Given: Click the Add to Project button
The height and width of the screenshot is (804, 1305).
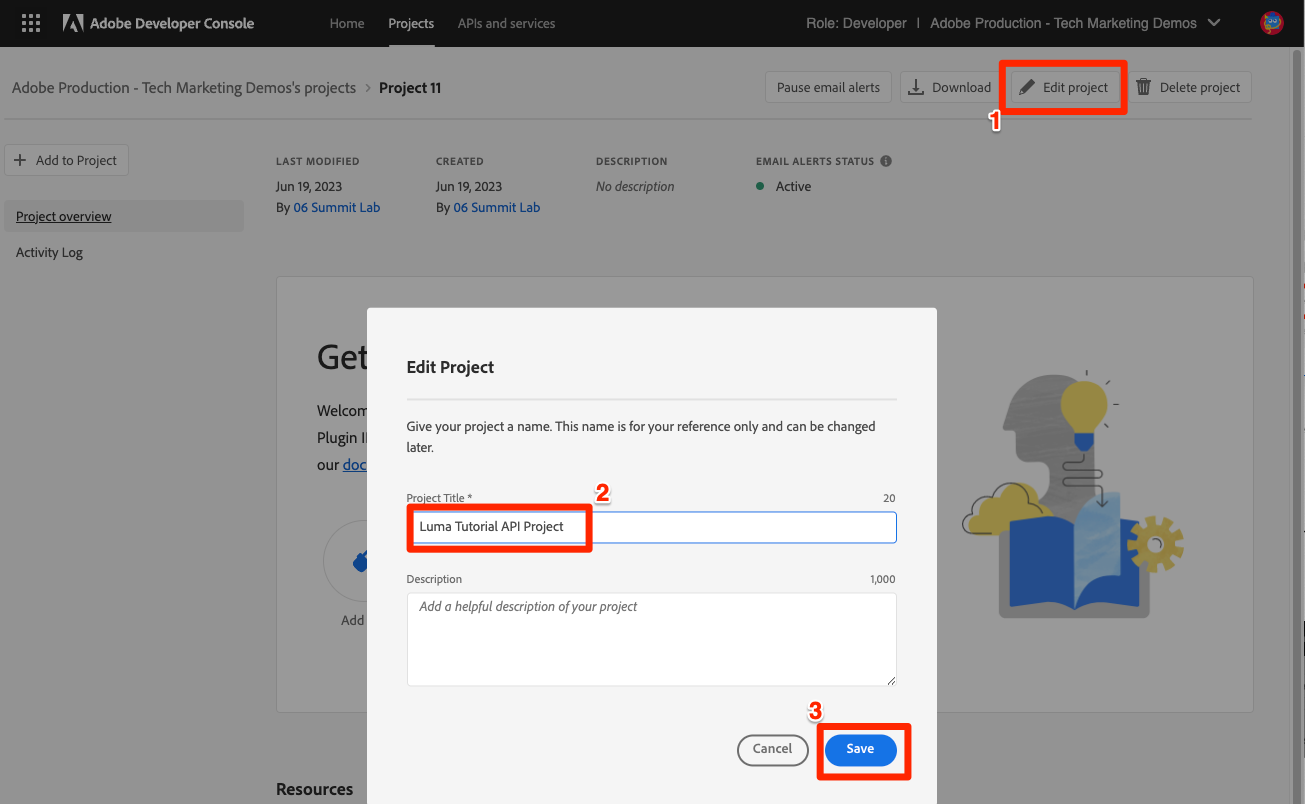Looking at the screenshot, I should [x=66, y=160].
